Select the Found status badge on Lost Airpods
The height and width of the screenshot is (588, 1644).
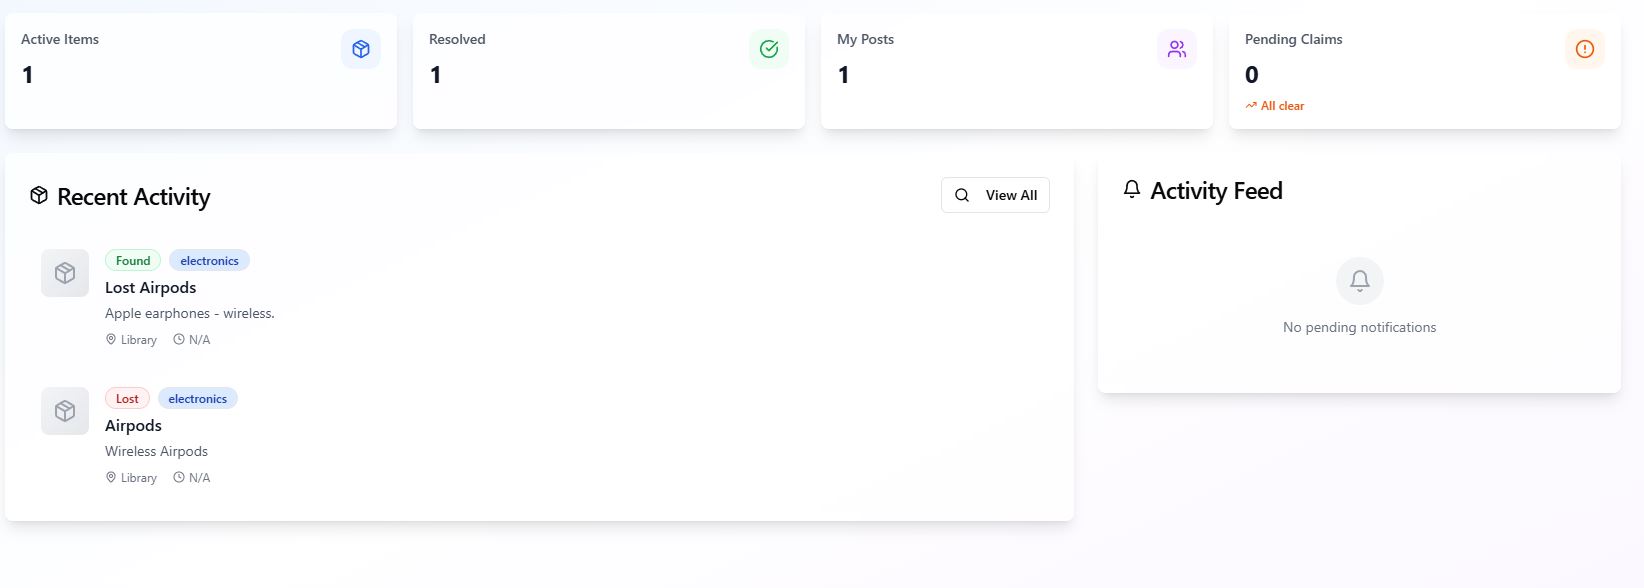pos(133,260)
